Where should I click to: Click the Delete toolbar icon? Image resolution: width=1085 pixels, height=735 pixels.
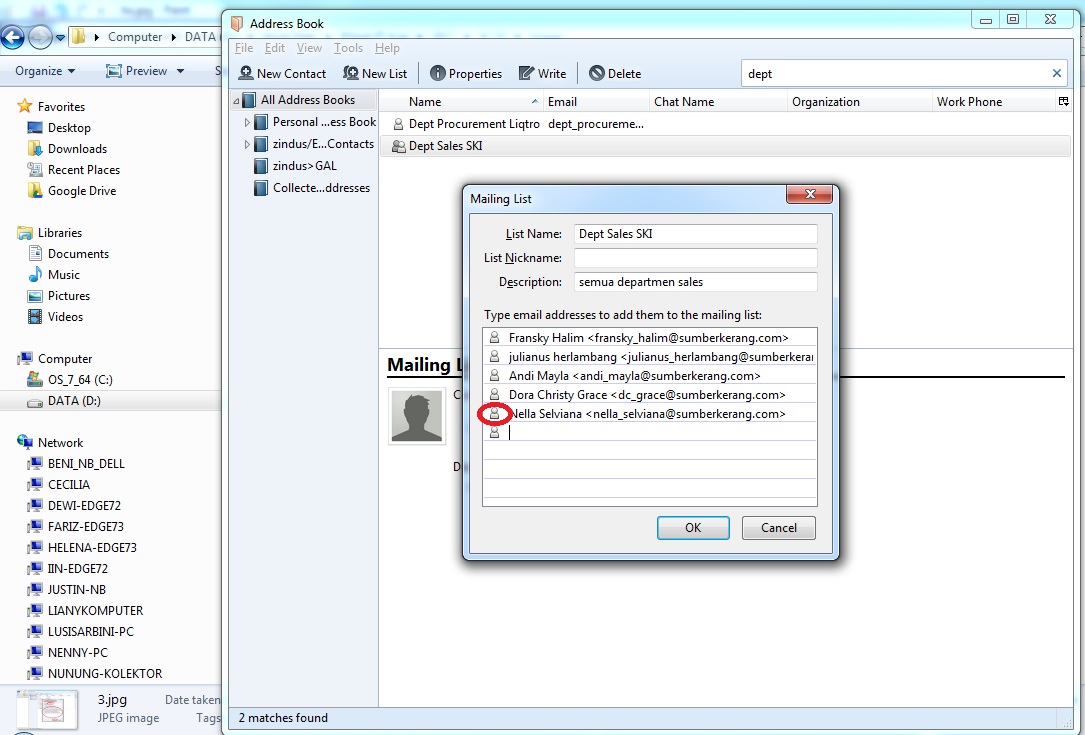coord(597,74)
